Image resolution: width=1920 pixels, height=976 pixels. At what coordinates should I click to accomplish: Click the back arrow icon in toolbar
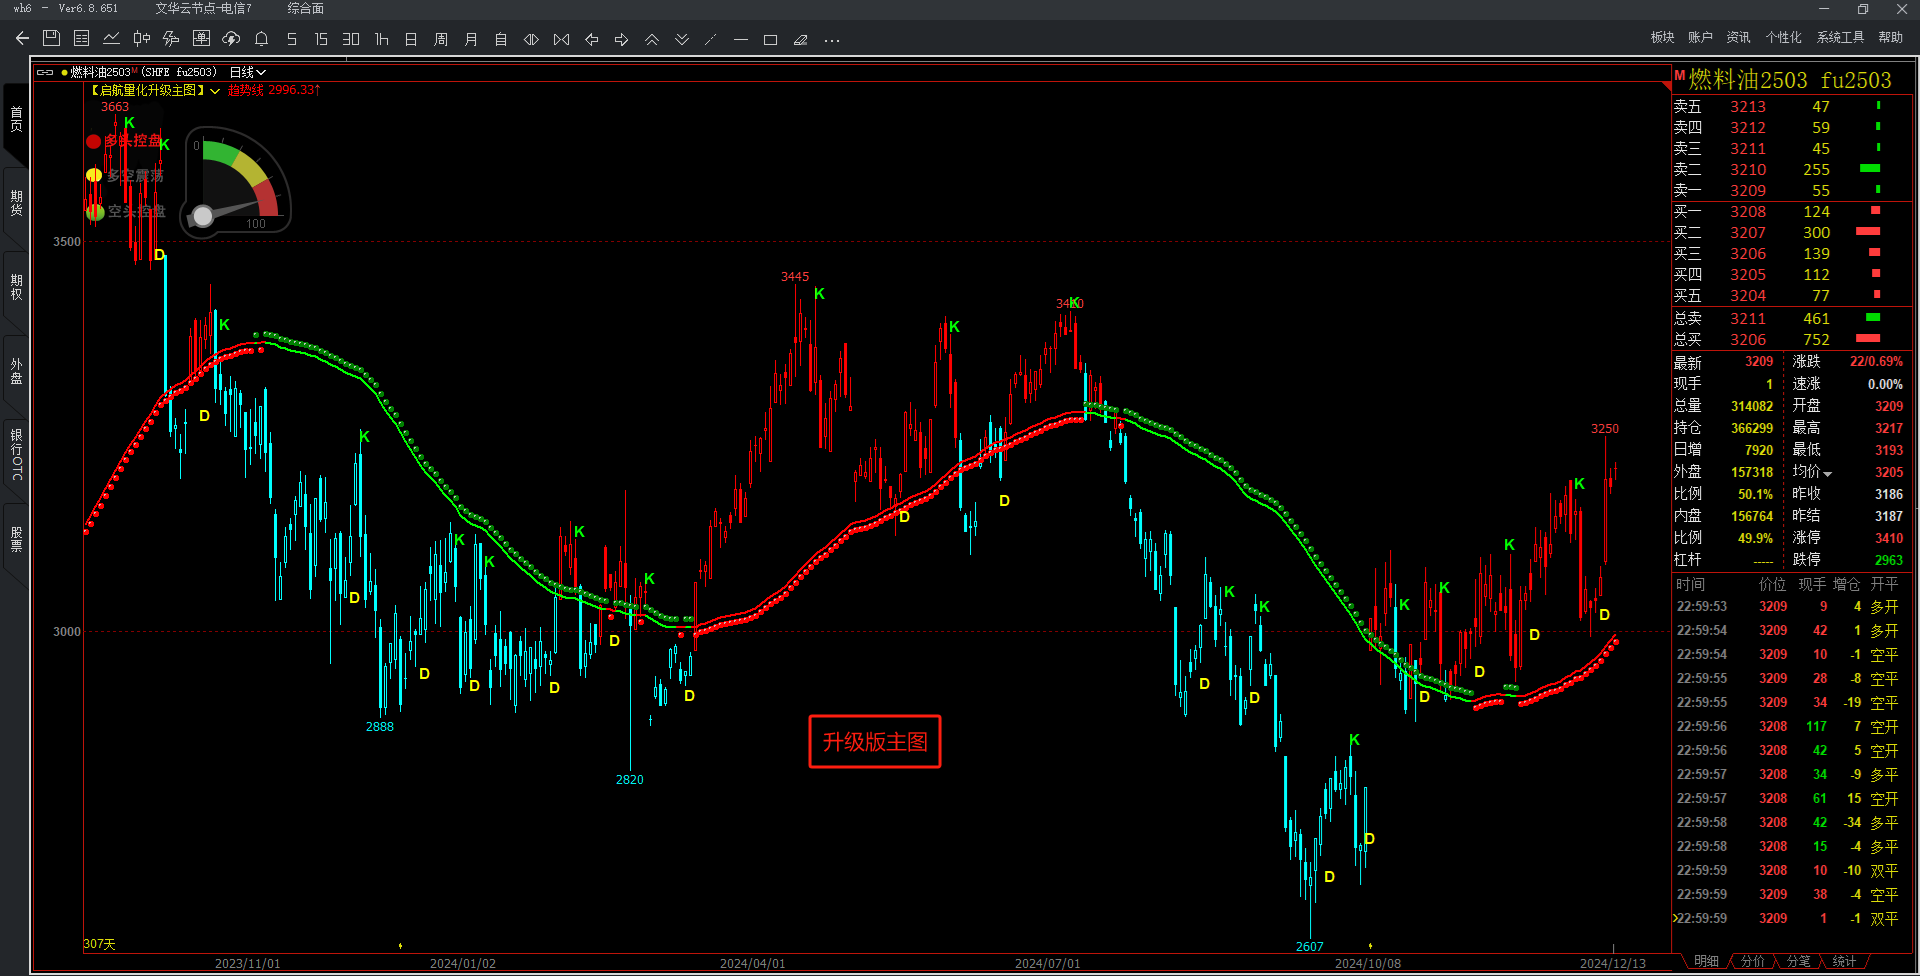tap(22, 39)
